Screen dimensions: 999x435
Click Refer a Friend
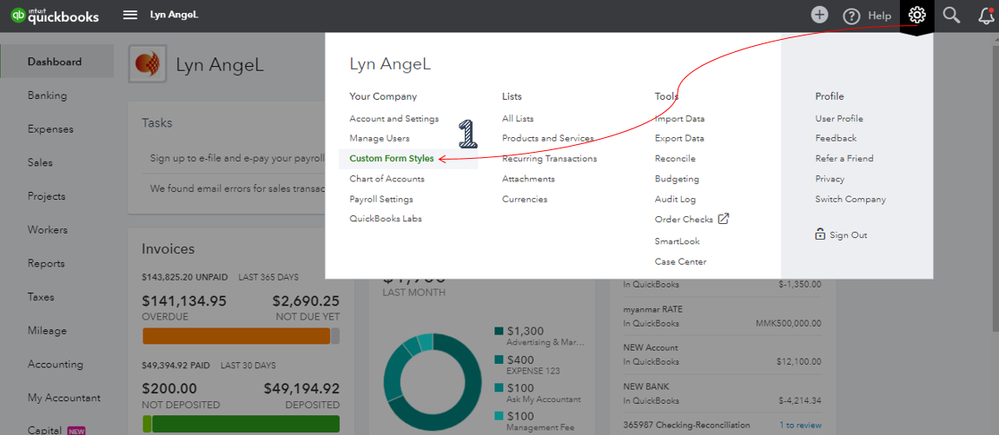click(x=844, y=159)
